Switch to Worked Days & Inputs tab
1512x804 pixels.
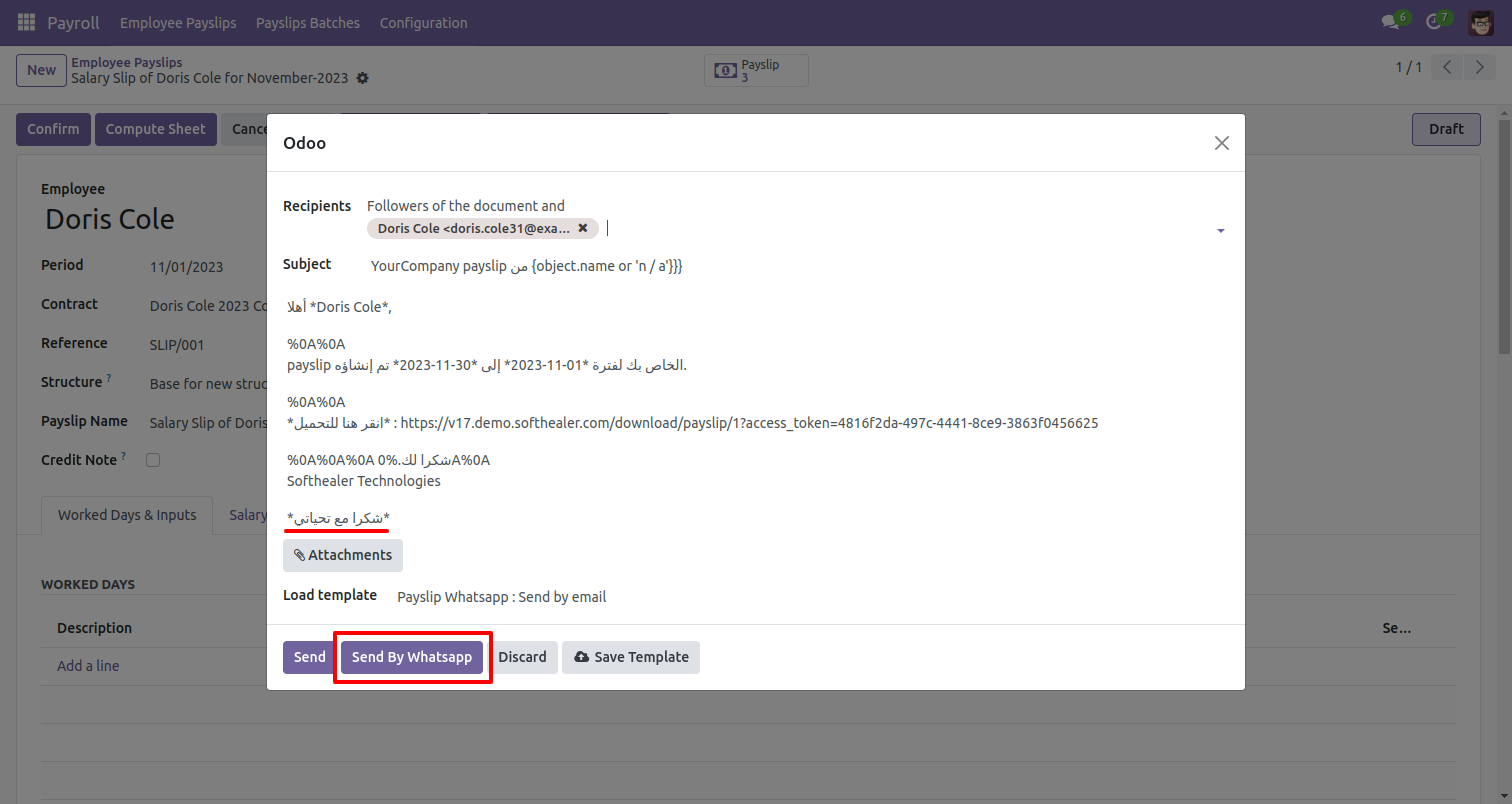coord(127,515)
